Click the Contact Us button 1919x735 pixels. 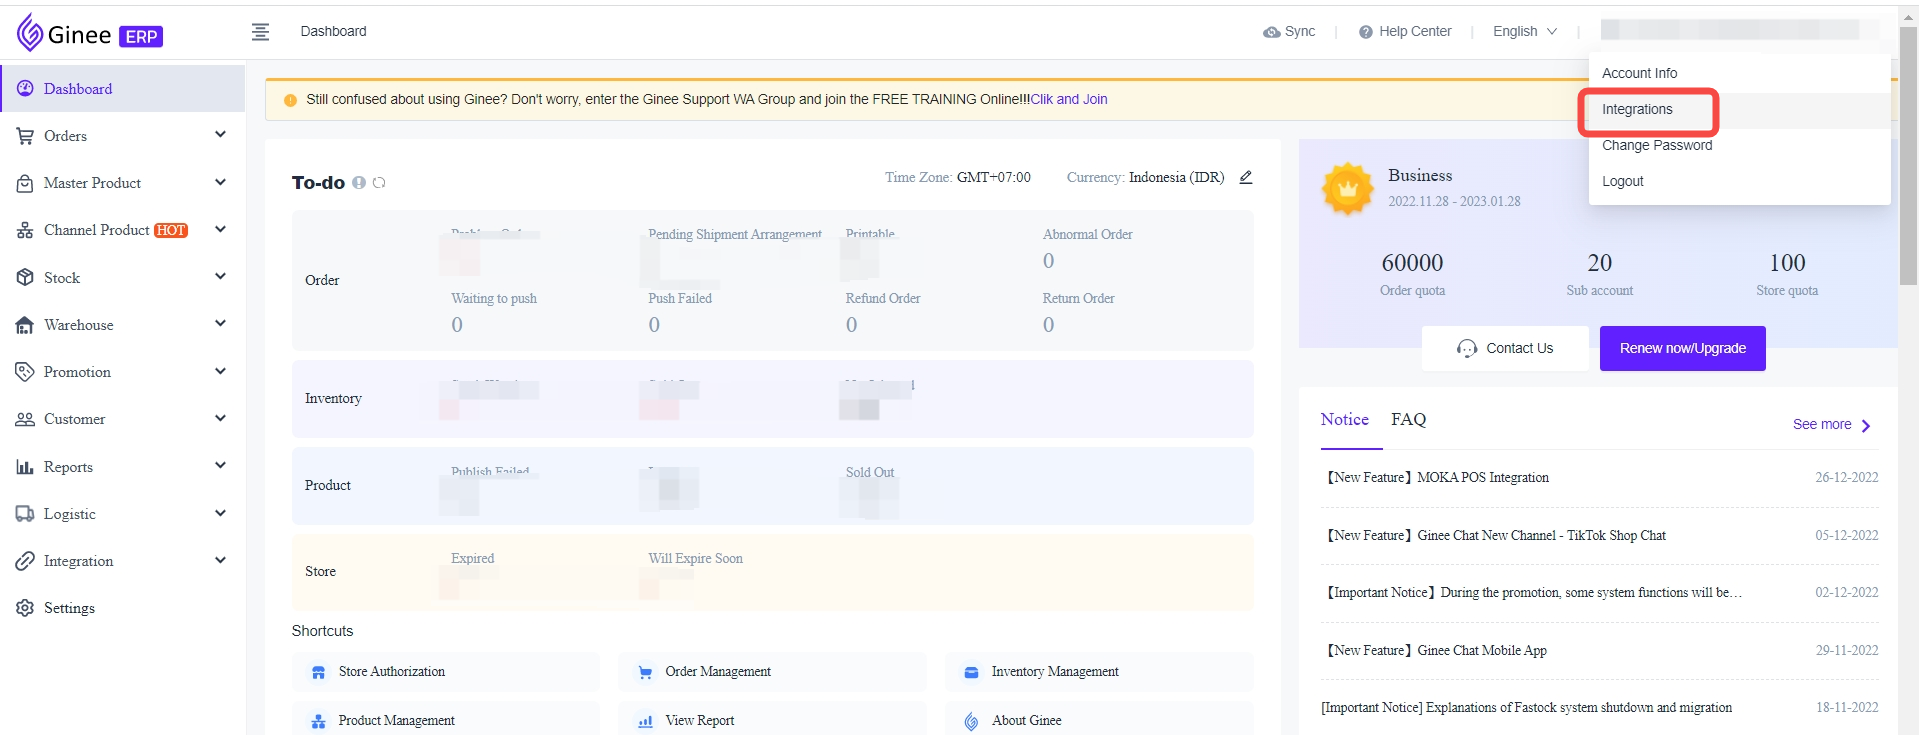click(1505, 348)
